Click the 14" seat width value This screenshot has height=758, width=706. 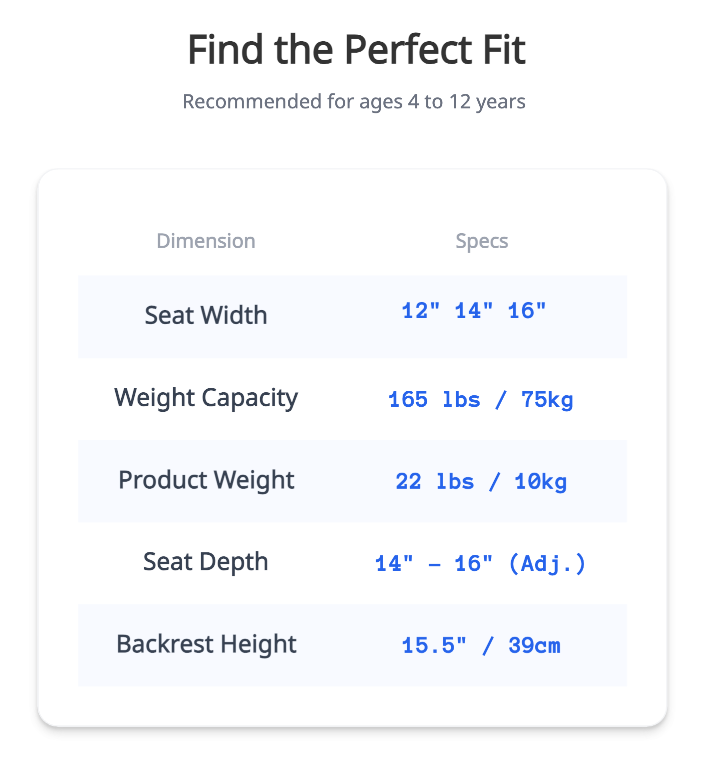point(474,310)
